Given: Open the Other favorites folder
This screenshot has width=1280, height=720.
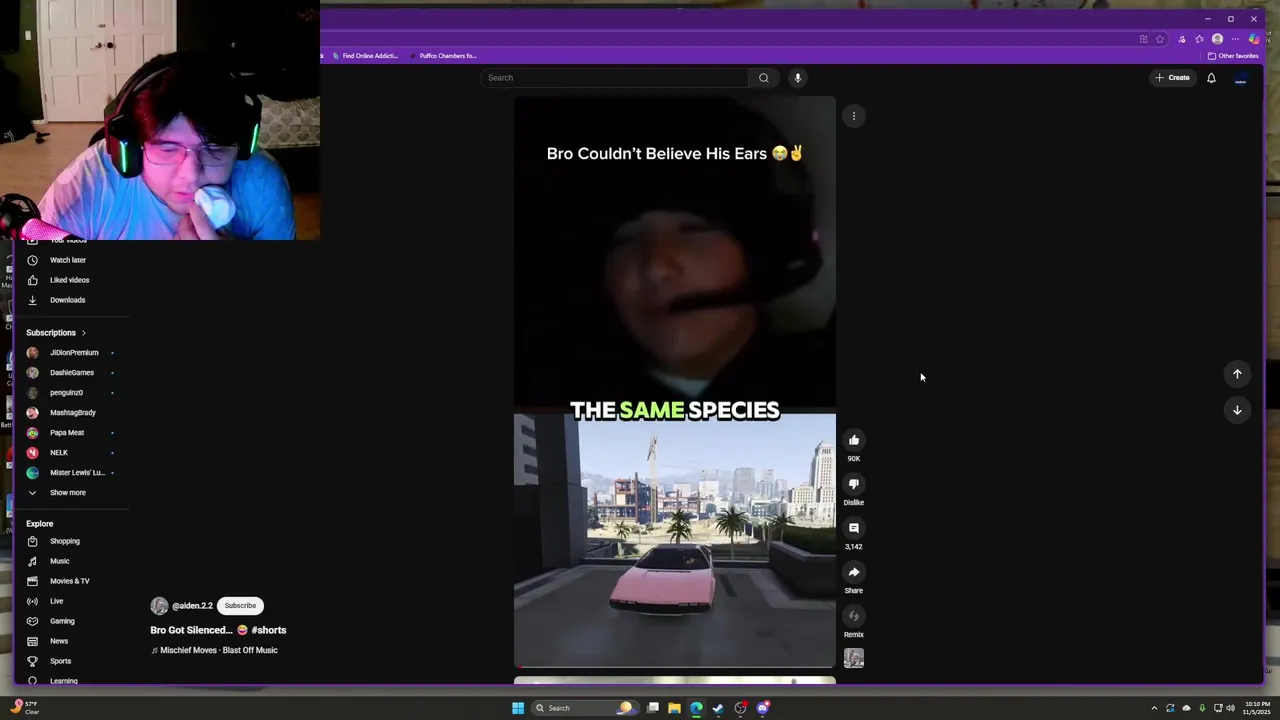Looking at the screenshot, I should (x=1233, y=56).
